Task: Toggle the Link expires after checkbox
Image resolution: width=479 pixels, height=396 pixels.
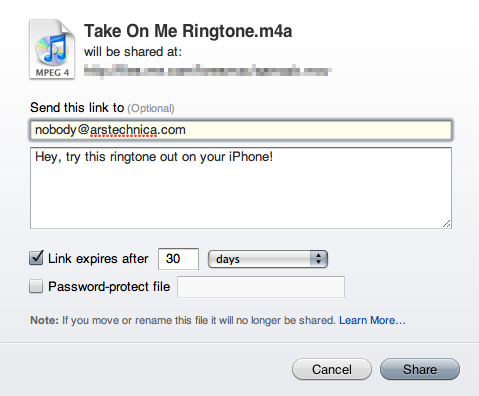Action: 36,258
